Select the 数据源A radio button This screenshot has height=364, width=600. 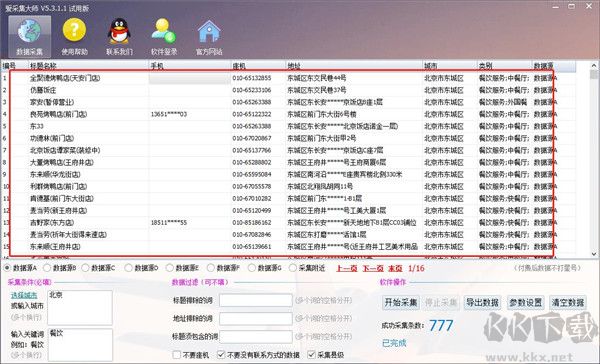point(7,268)
